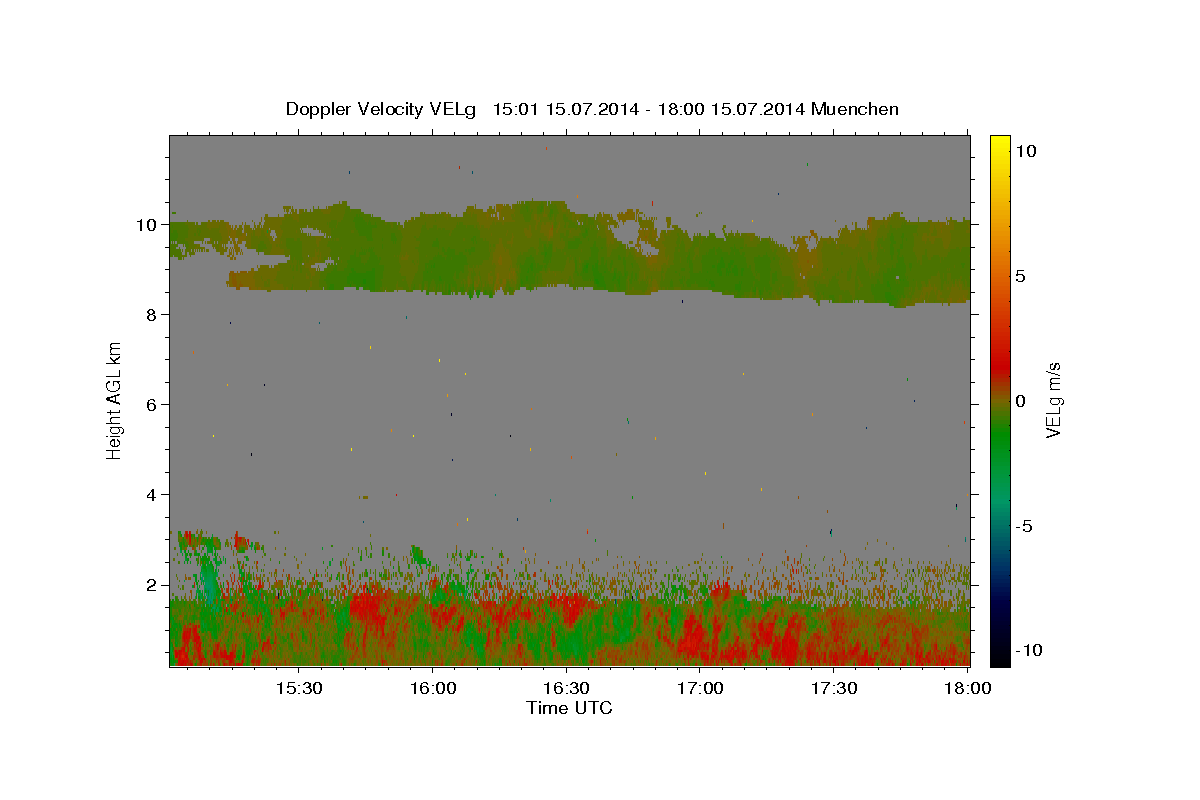The height and width of the screenshot is (800, 1200).
Task: Click the 16:30 time tick label
Action: 566,689
